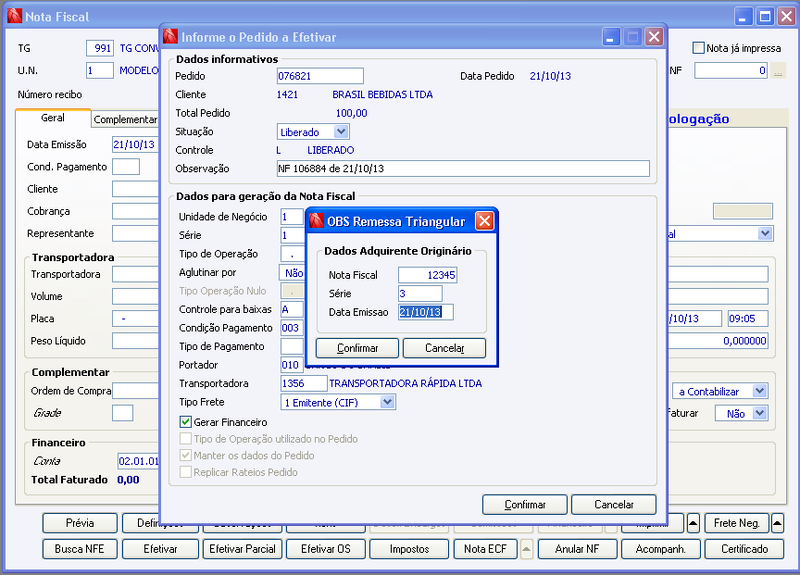Open the Aglutinar por dropdown
This screenshot has height=575, width=800.
[292, 272]
